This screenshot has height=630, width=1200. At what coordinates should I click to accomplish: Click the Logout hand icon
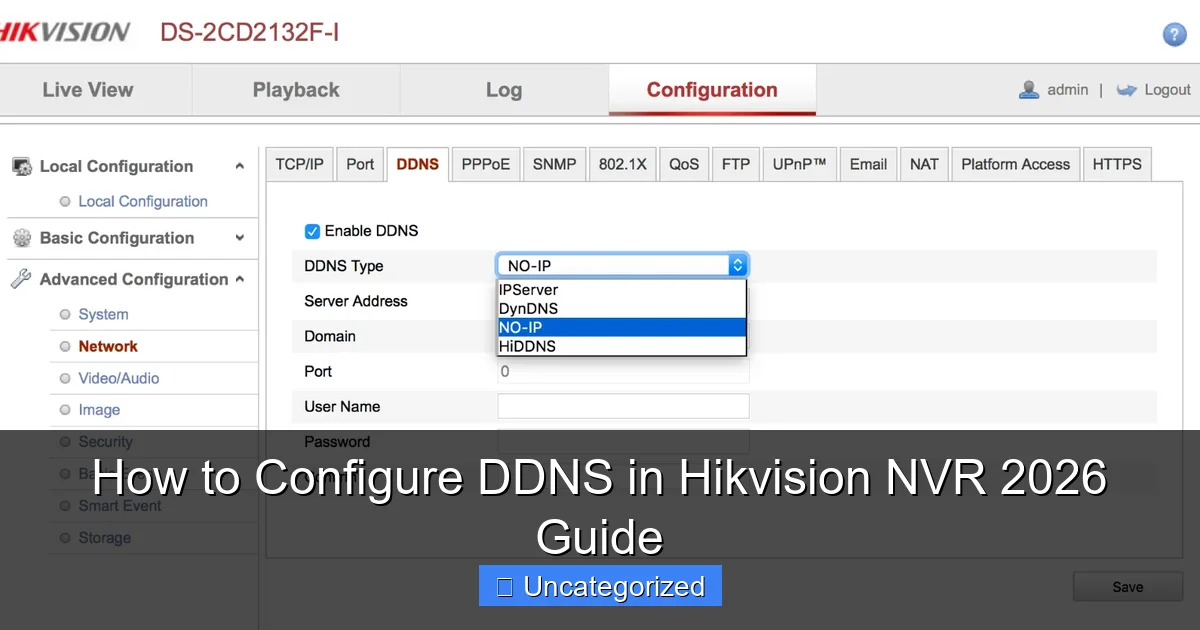pos(1128,89)
